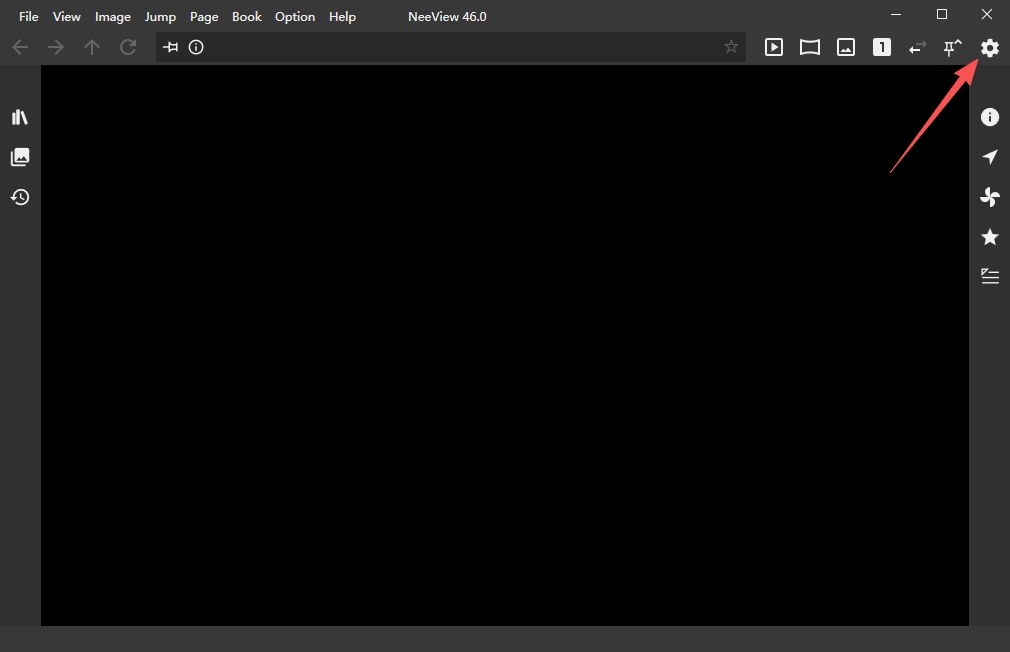Open the Page List panel in the left sidebar
This screenshot has width=1010, height=652.
[20, 157]
